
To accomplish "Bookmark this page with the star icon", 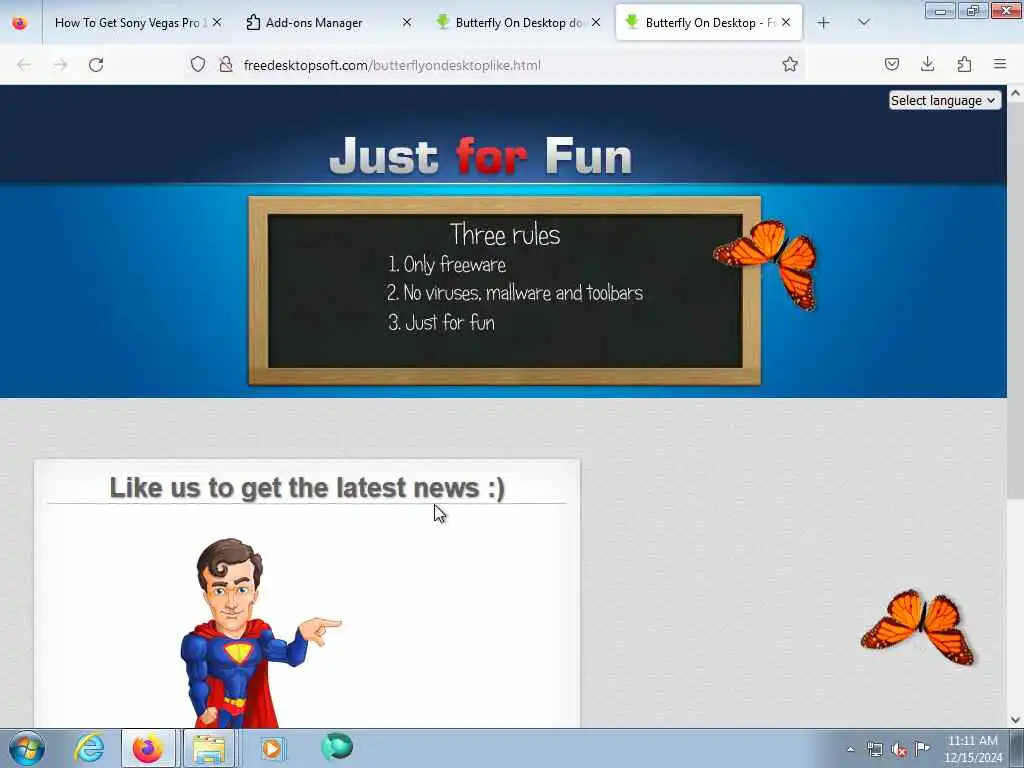I will pyautogui.click(x=790, y=64).
